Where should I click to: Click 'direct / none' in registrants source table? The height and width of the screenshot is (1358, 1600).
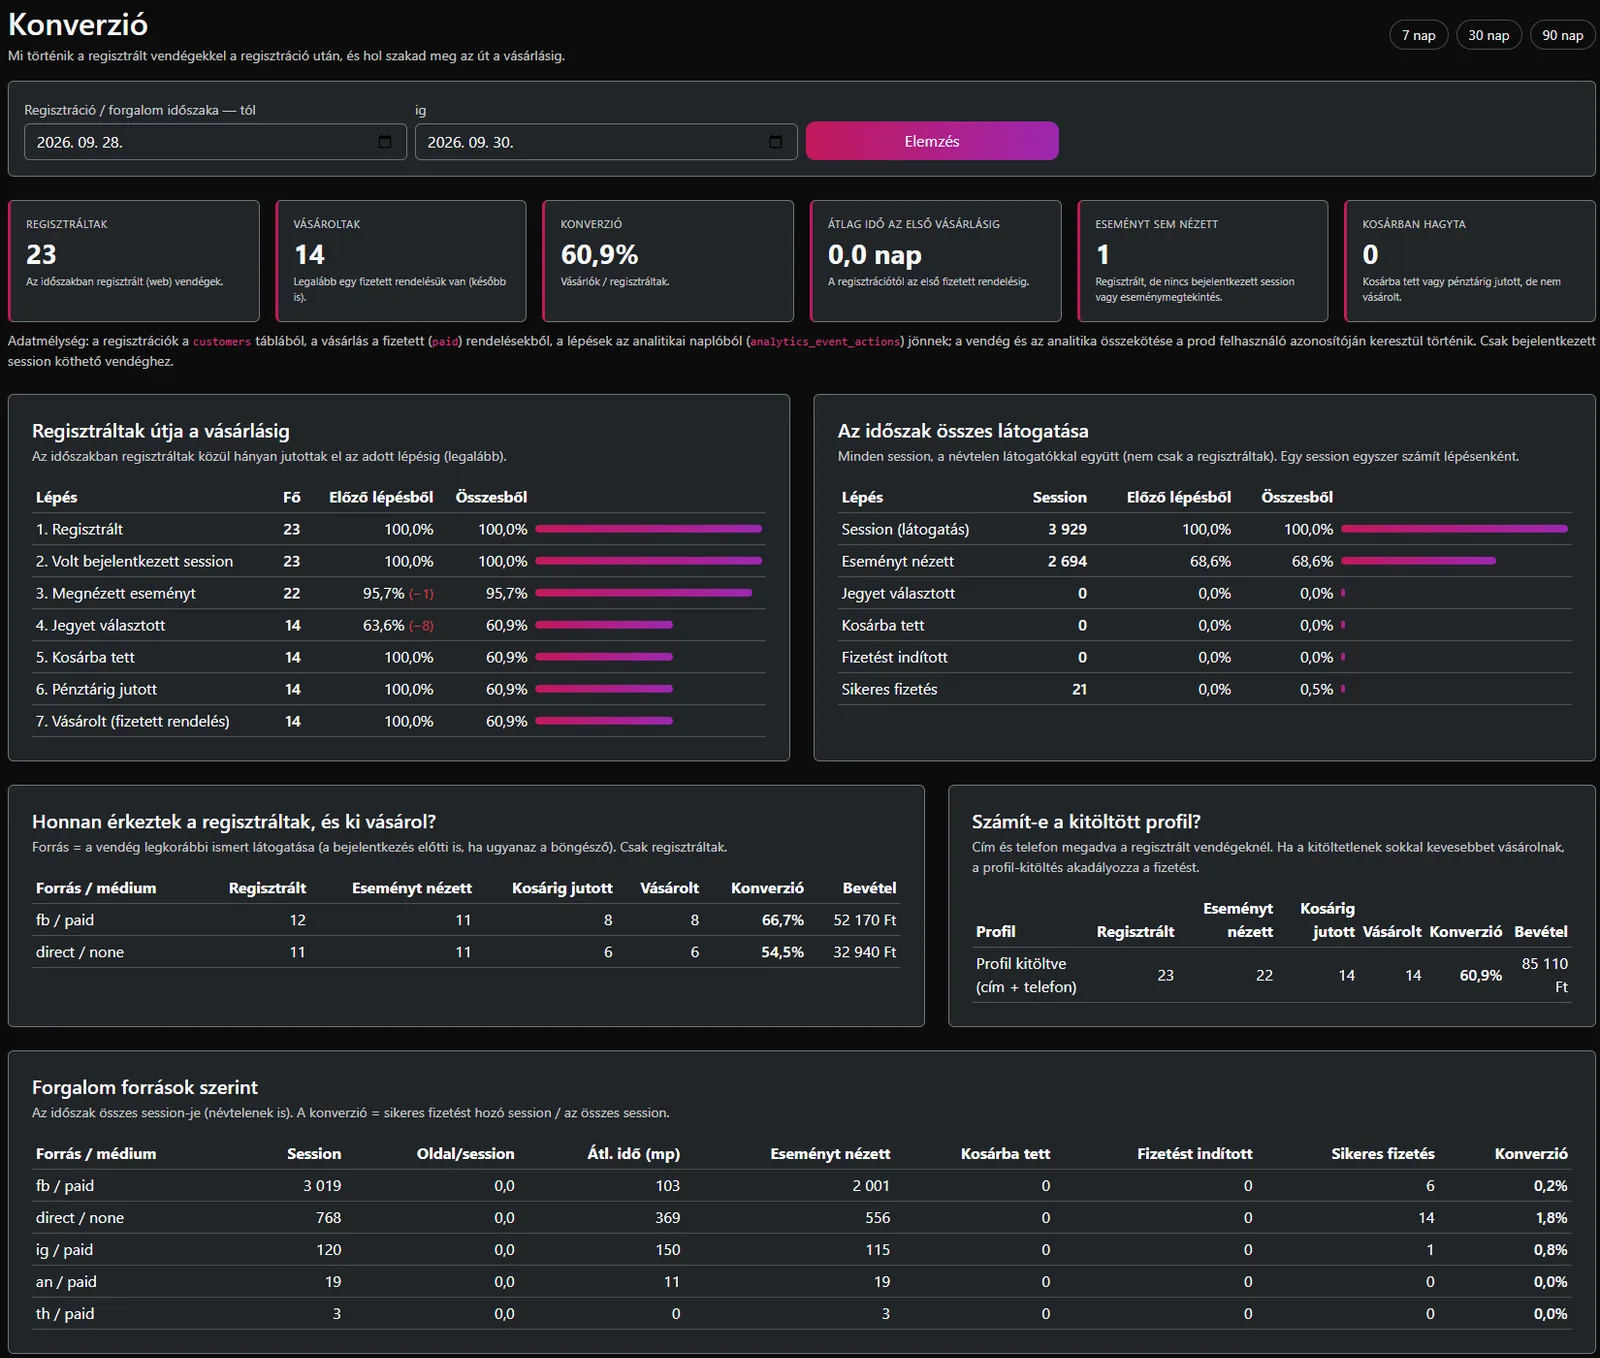point(80,952)
